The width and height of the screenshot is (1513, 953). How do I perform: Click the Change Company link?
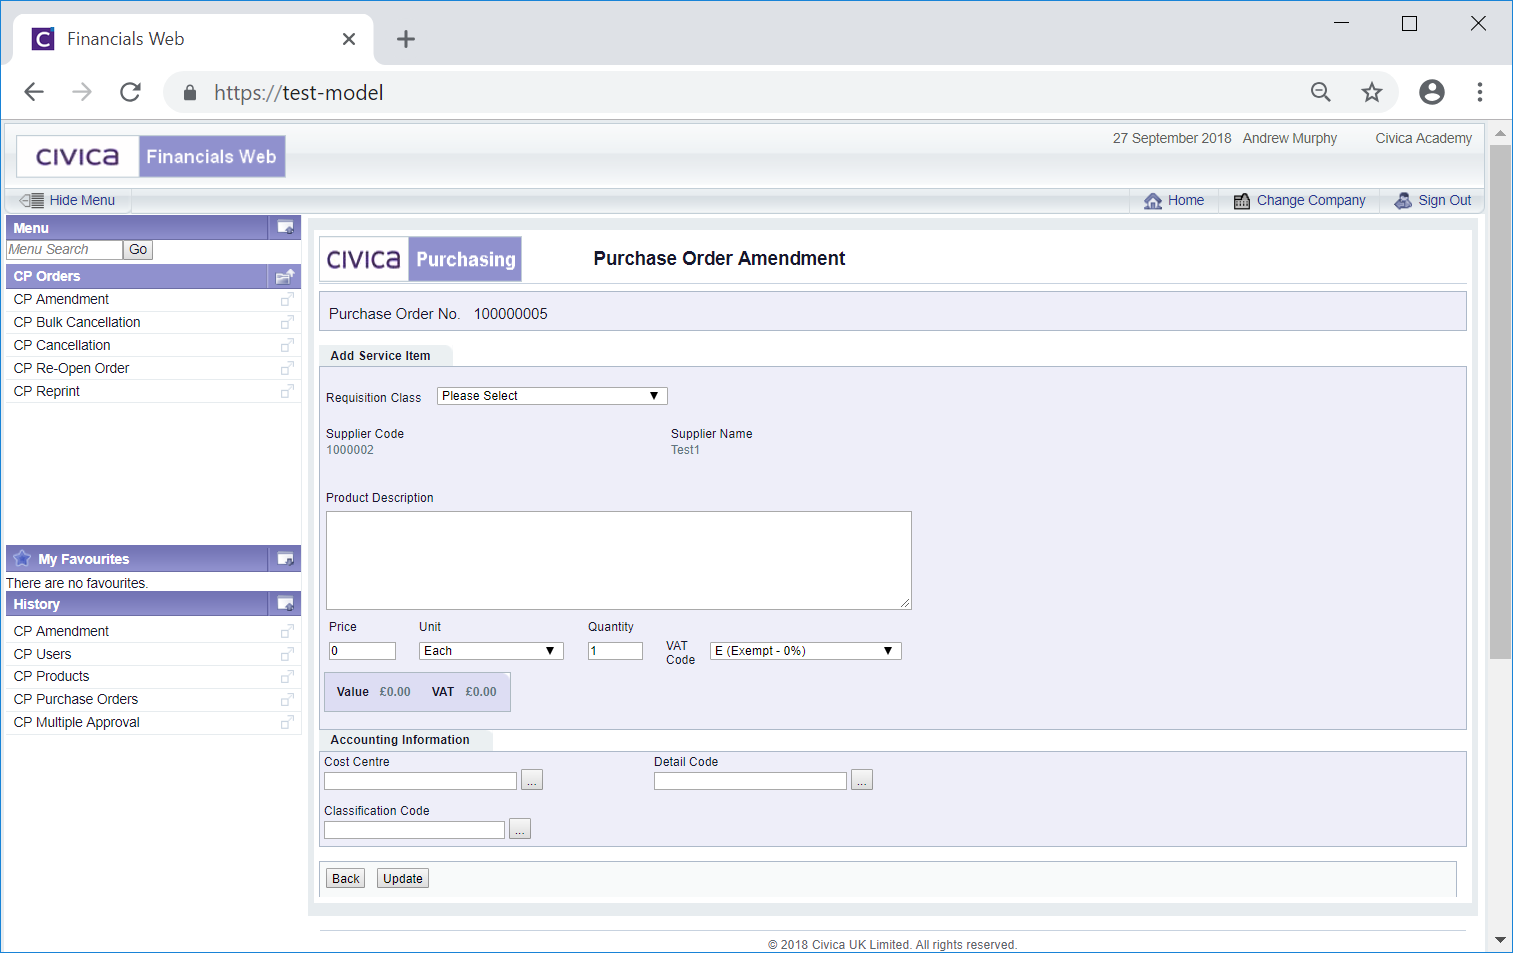point(1311,200)
